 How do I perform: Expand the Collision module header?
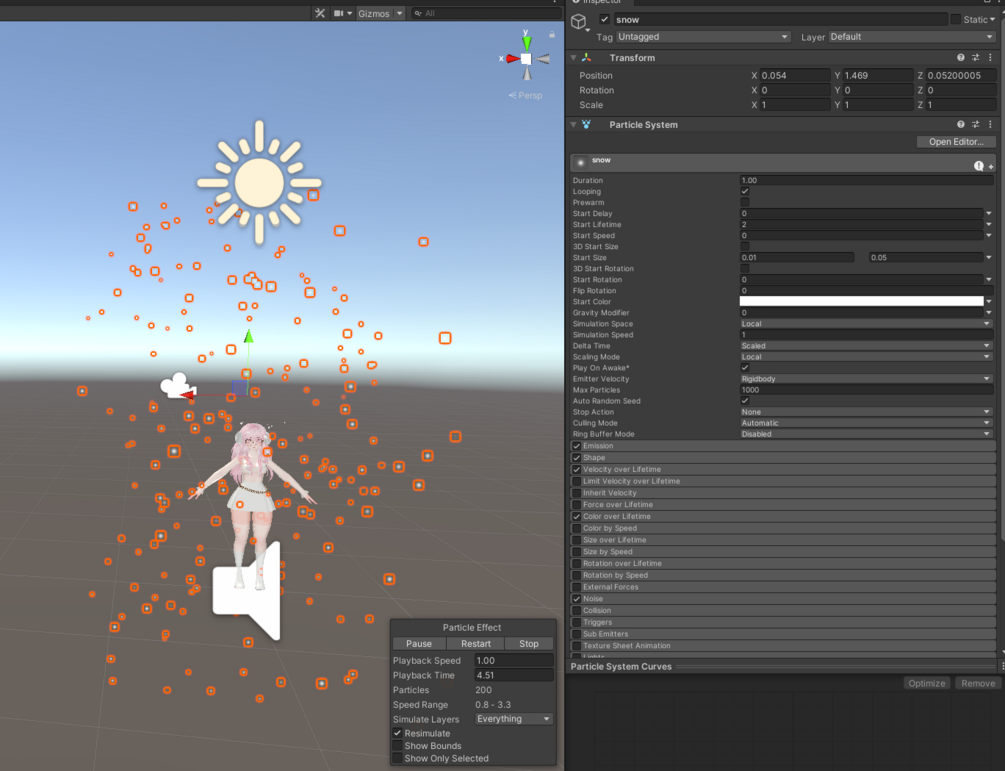783,610
